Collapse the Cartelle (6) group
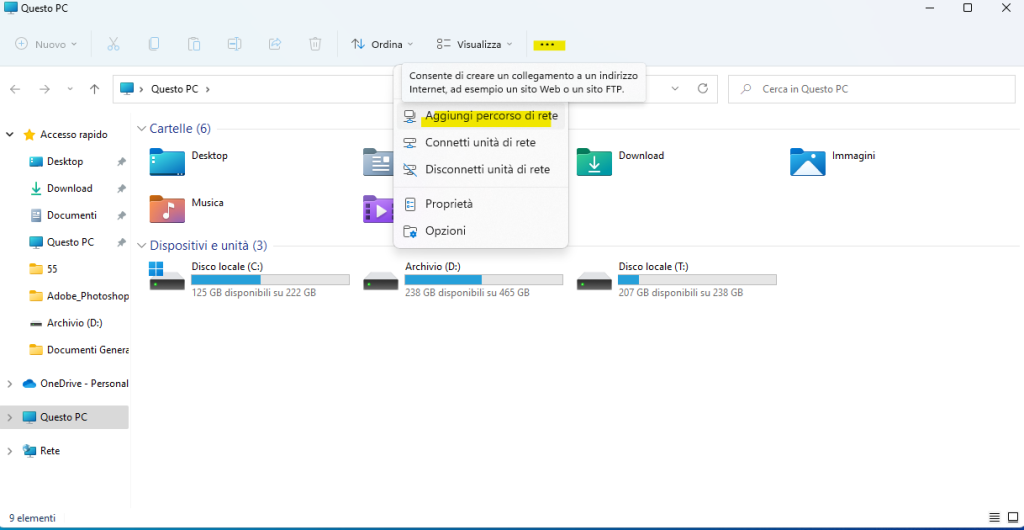The height and width of the screenshot is (530, 1024). tap(140, 129)
